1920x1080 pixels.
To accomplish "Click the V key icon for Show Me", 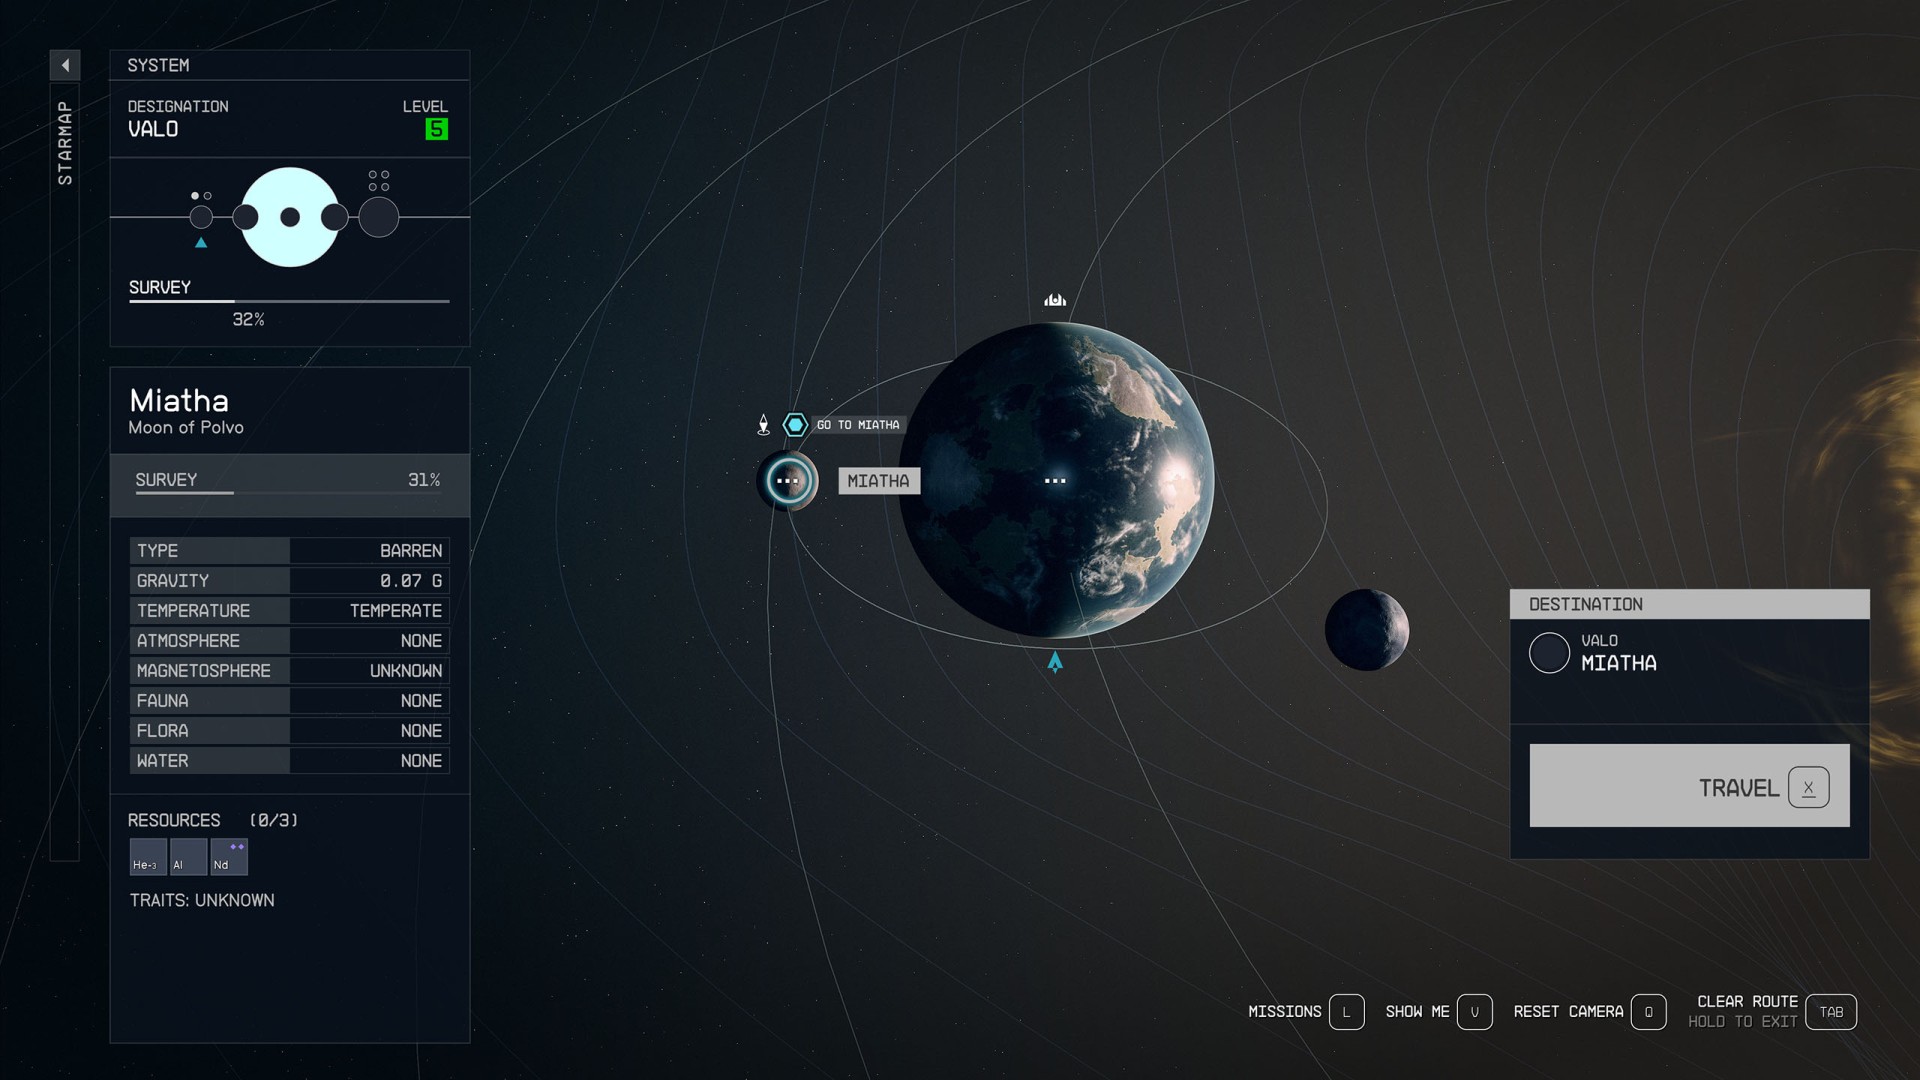I will (1475, 1012).
